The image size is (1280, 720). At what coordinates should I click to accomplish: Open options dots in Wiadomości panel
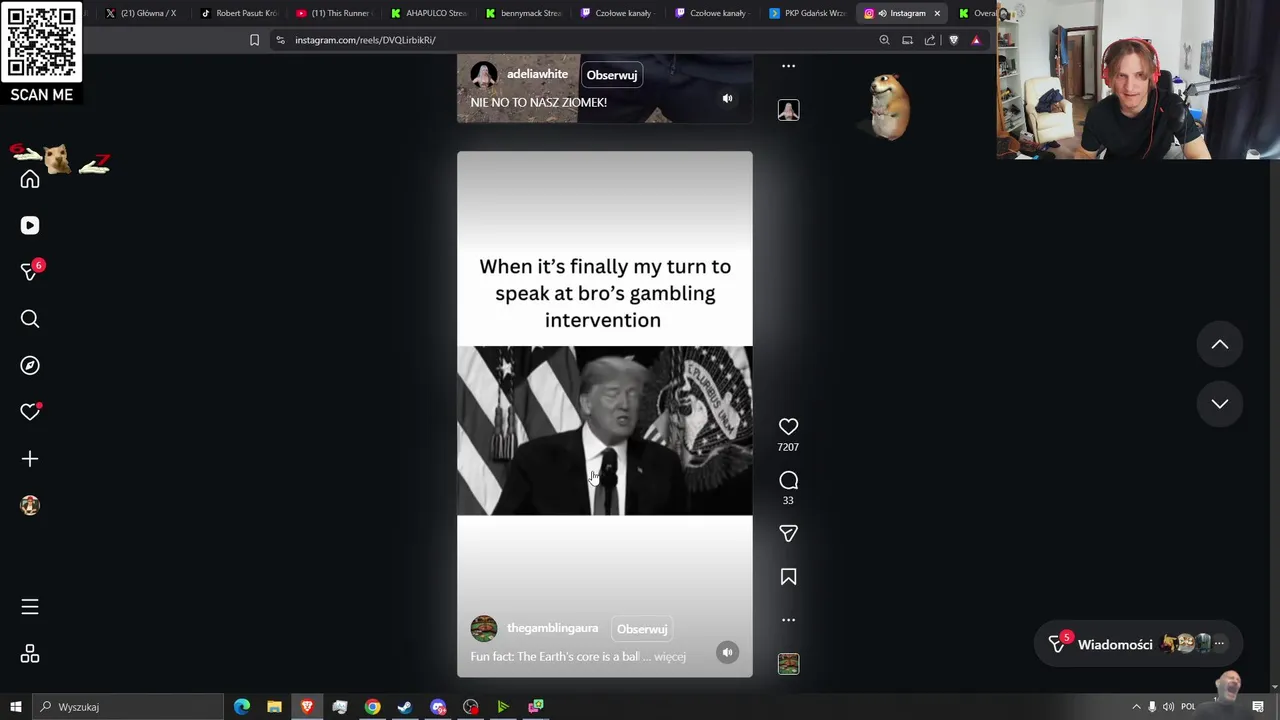click(x=1219, y=644)
